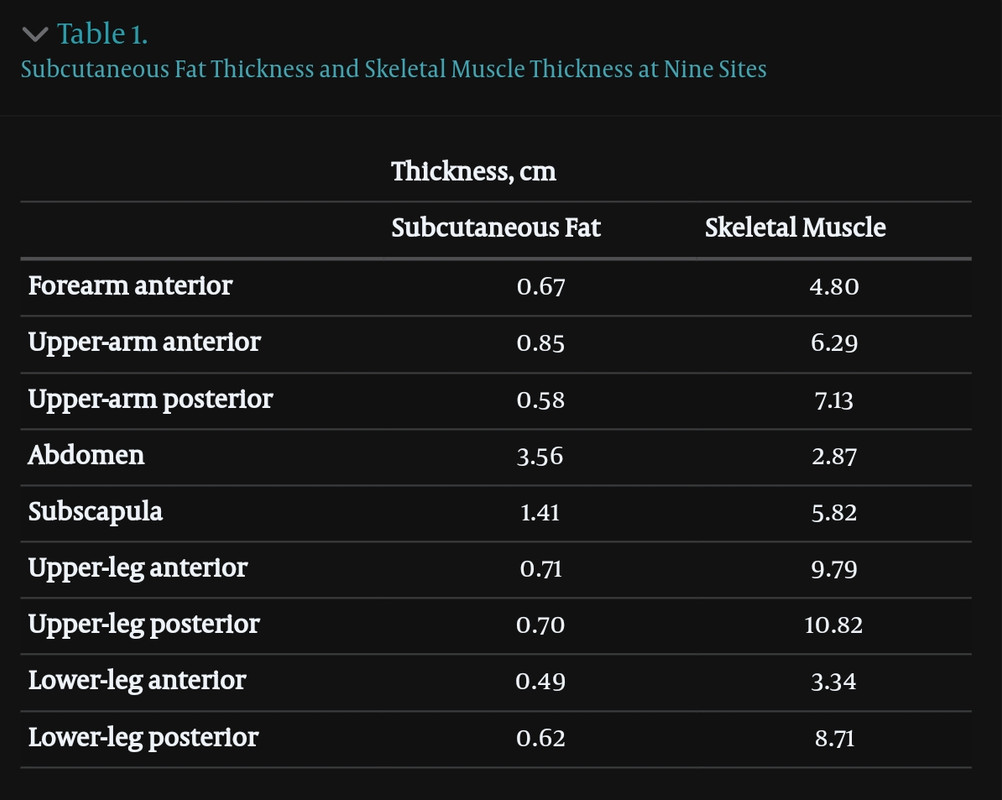1002x800 pixels.
Task: Select the Lower-leg posterior muscle value 8.71
Action: pos(834,739)
